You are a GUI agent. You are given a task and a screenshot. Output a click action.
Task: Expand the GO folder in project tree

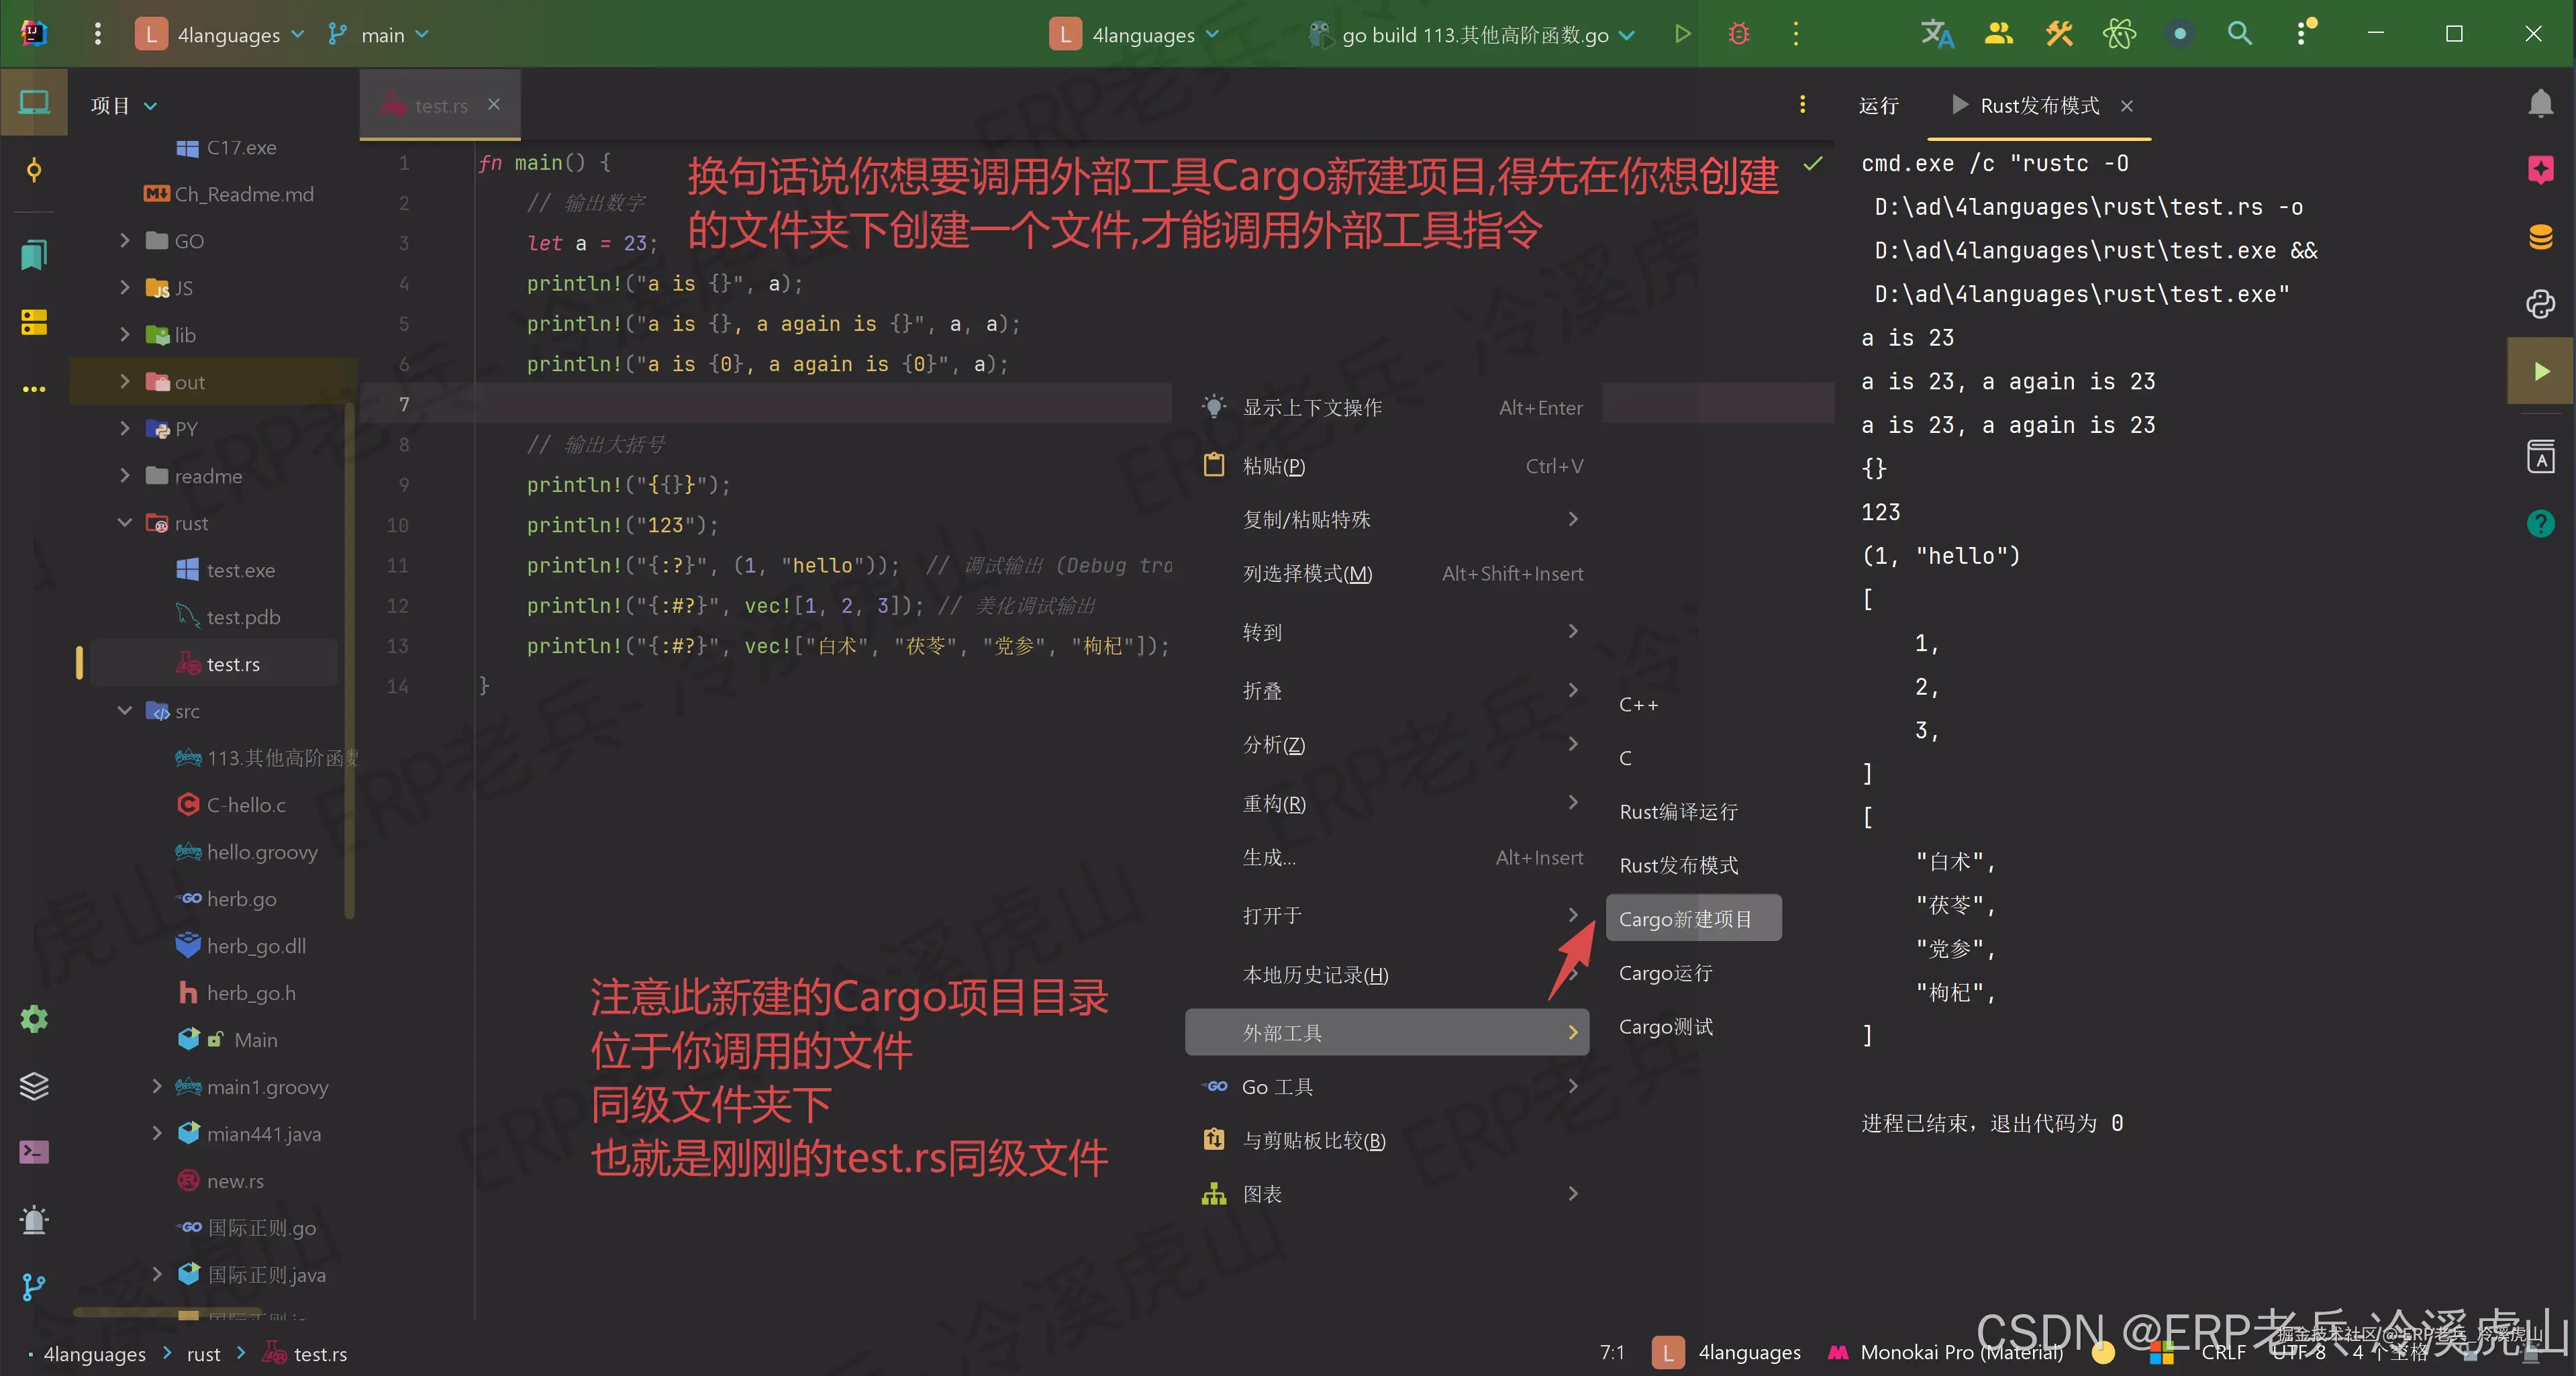[124, 240]
